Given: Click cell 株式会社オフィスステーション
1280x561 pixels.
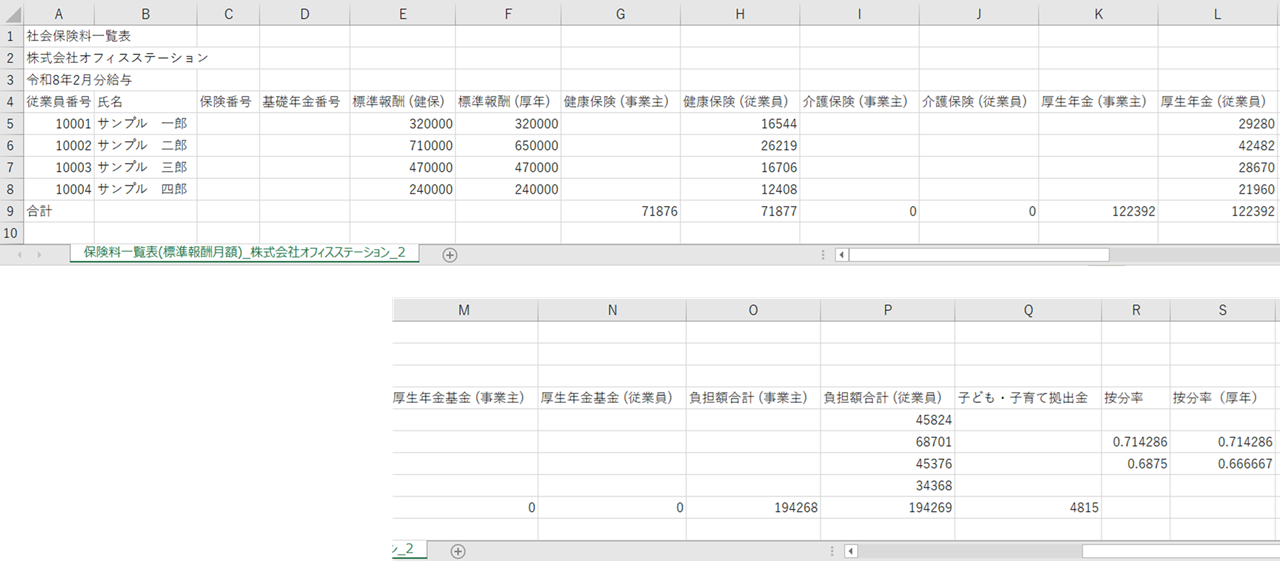Looking at the screenshot, I should pos(117,57).
